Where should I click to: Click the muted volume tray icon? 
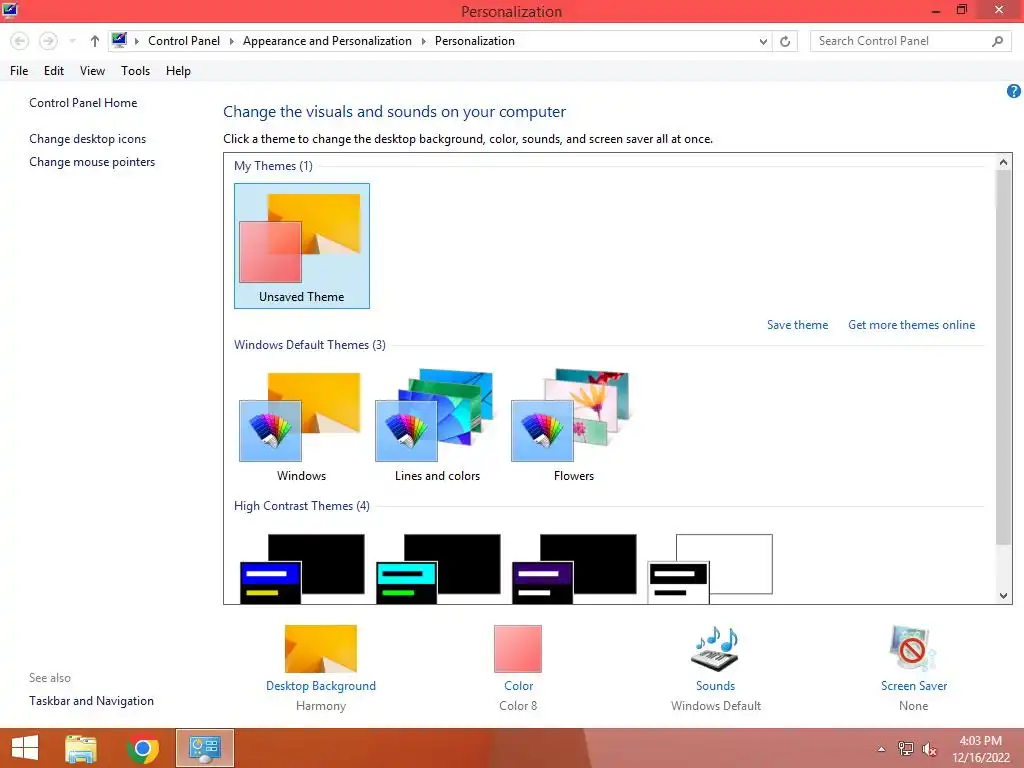929,749
